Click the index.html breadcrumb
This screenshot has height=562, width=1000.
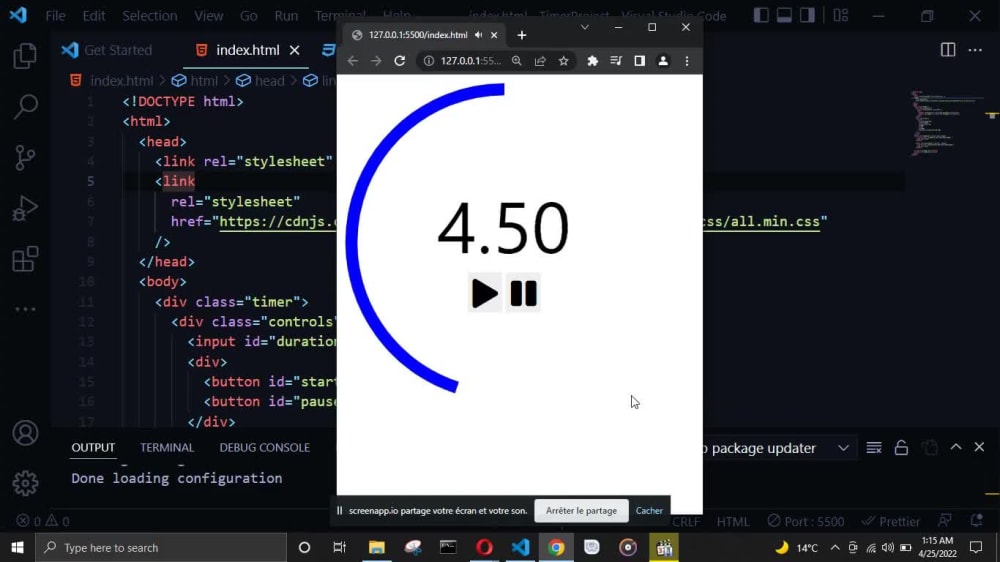pos(112,81)
